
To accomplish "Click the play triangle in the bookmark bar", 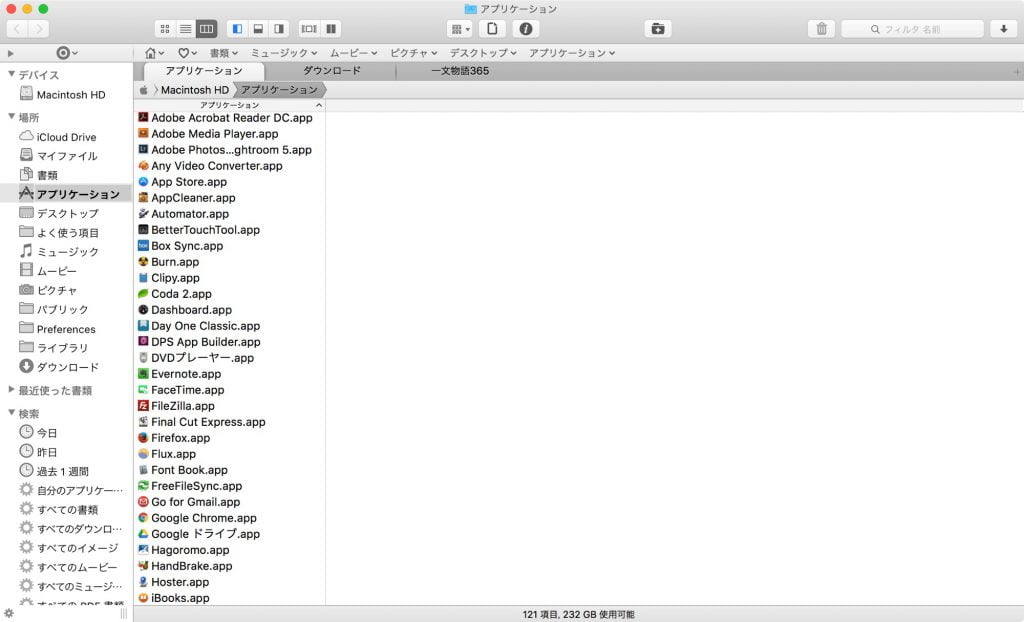I will tap(10, 54).
